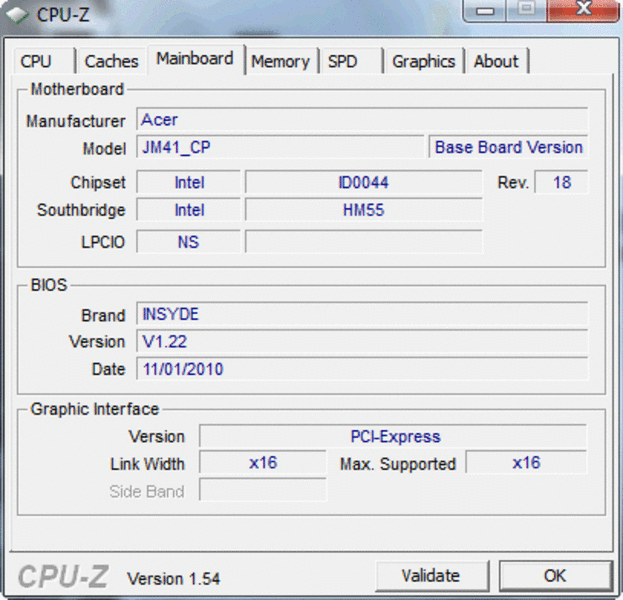Viewport: 623px width, 600px height.
Task: Open the SPD tab
Action: click(x=352, y=61)
